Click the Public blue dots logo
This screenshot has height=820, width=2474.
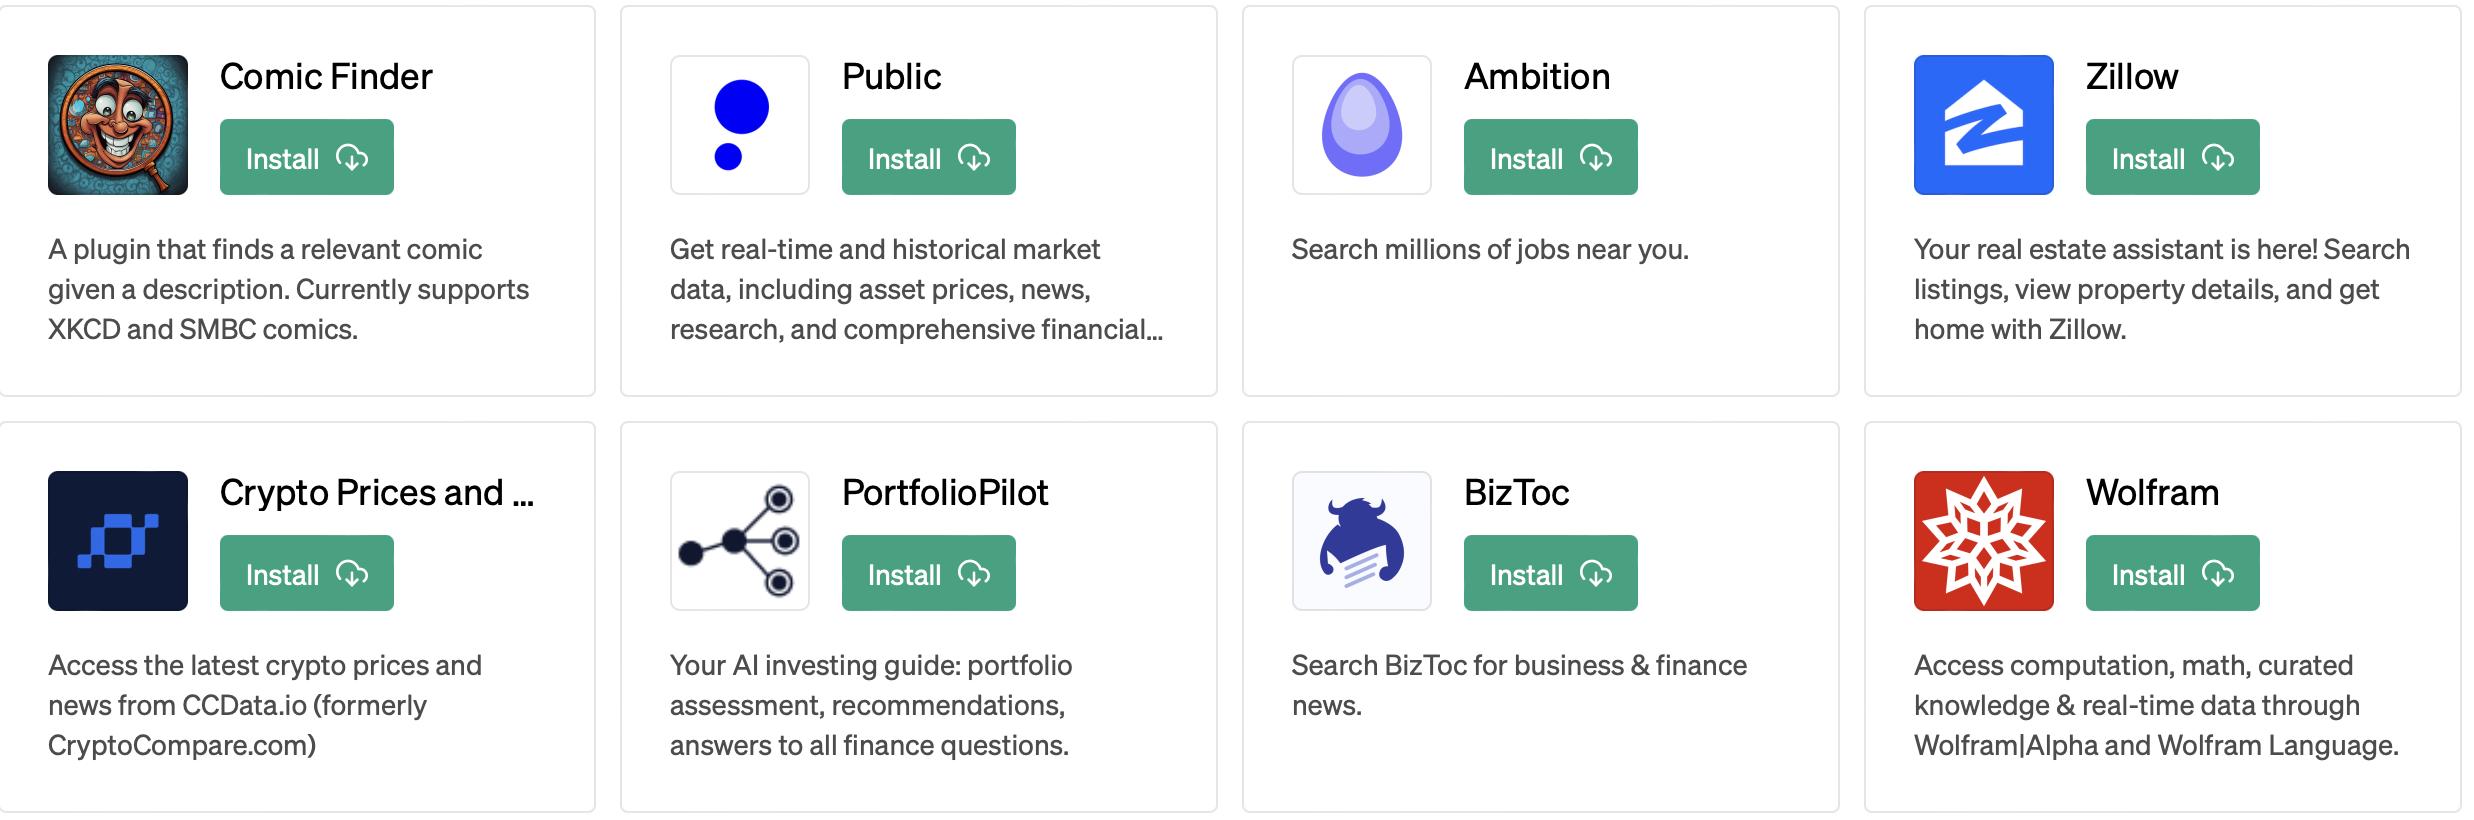[x=740, y=125]
